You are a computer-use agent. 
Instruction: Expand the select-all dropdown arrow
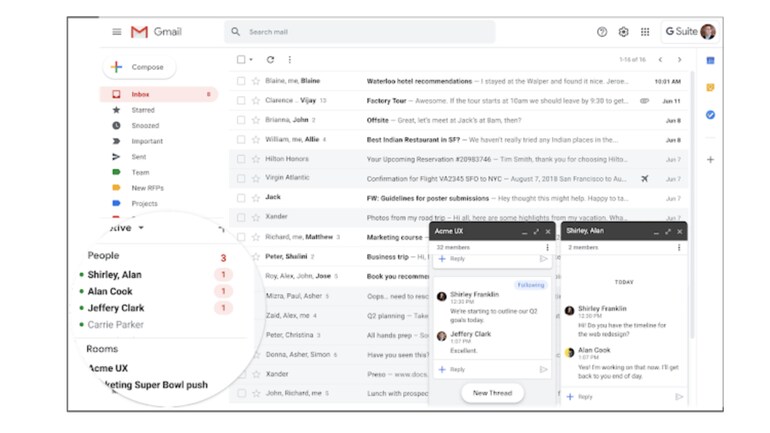[x=252, y=60]
